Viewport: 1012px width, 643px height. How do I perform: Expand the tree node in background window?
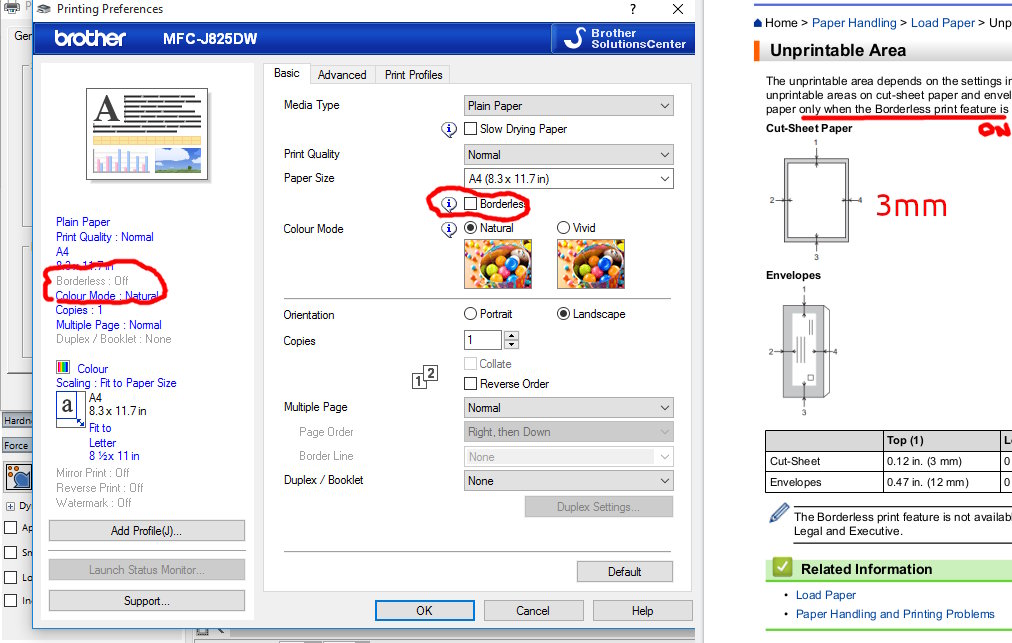pyautogui.click(x=10, y=506)
